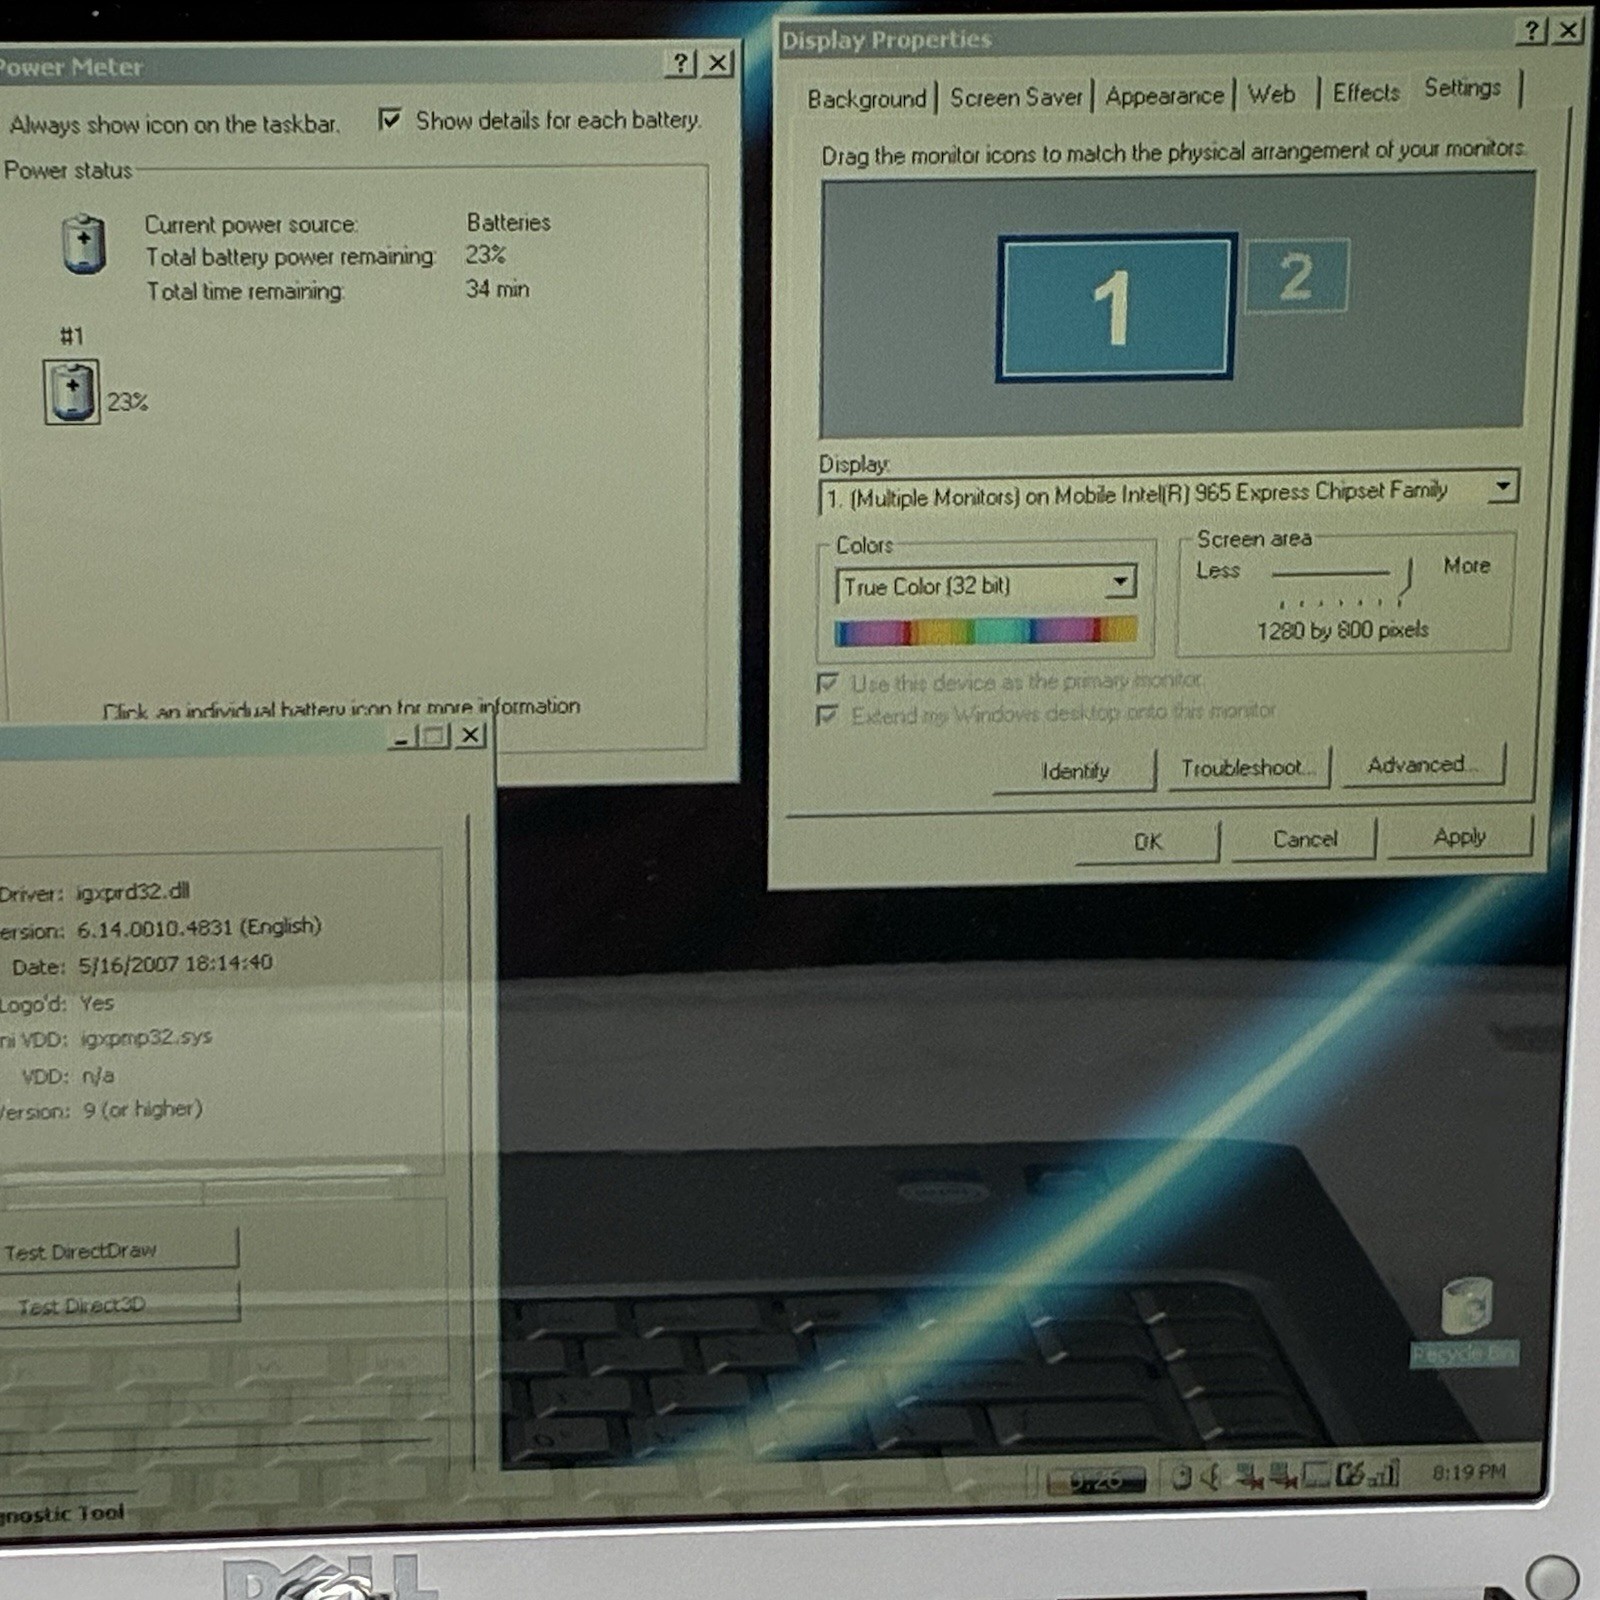This screenshot has width=1600, height=1600.
Task: Click the Power Meter help question mark button
Action: (680, 64)
